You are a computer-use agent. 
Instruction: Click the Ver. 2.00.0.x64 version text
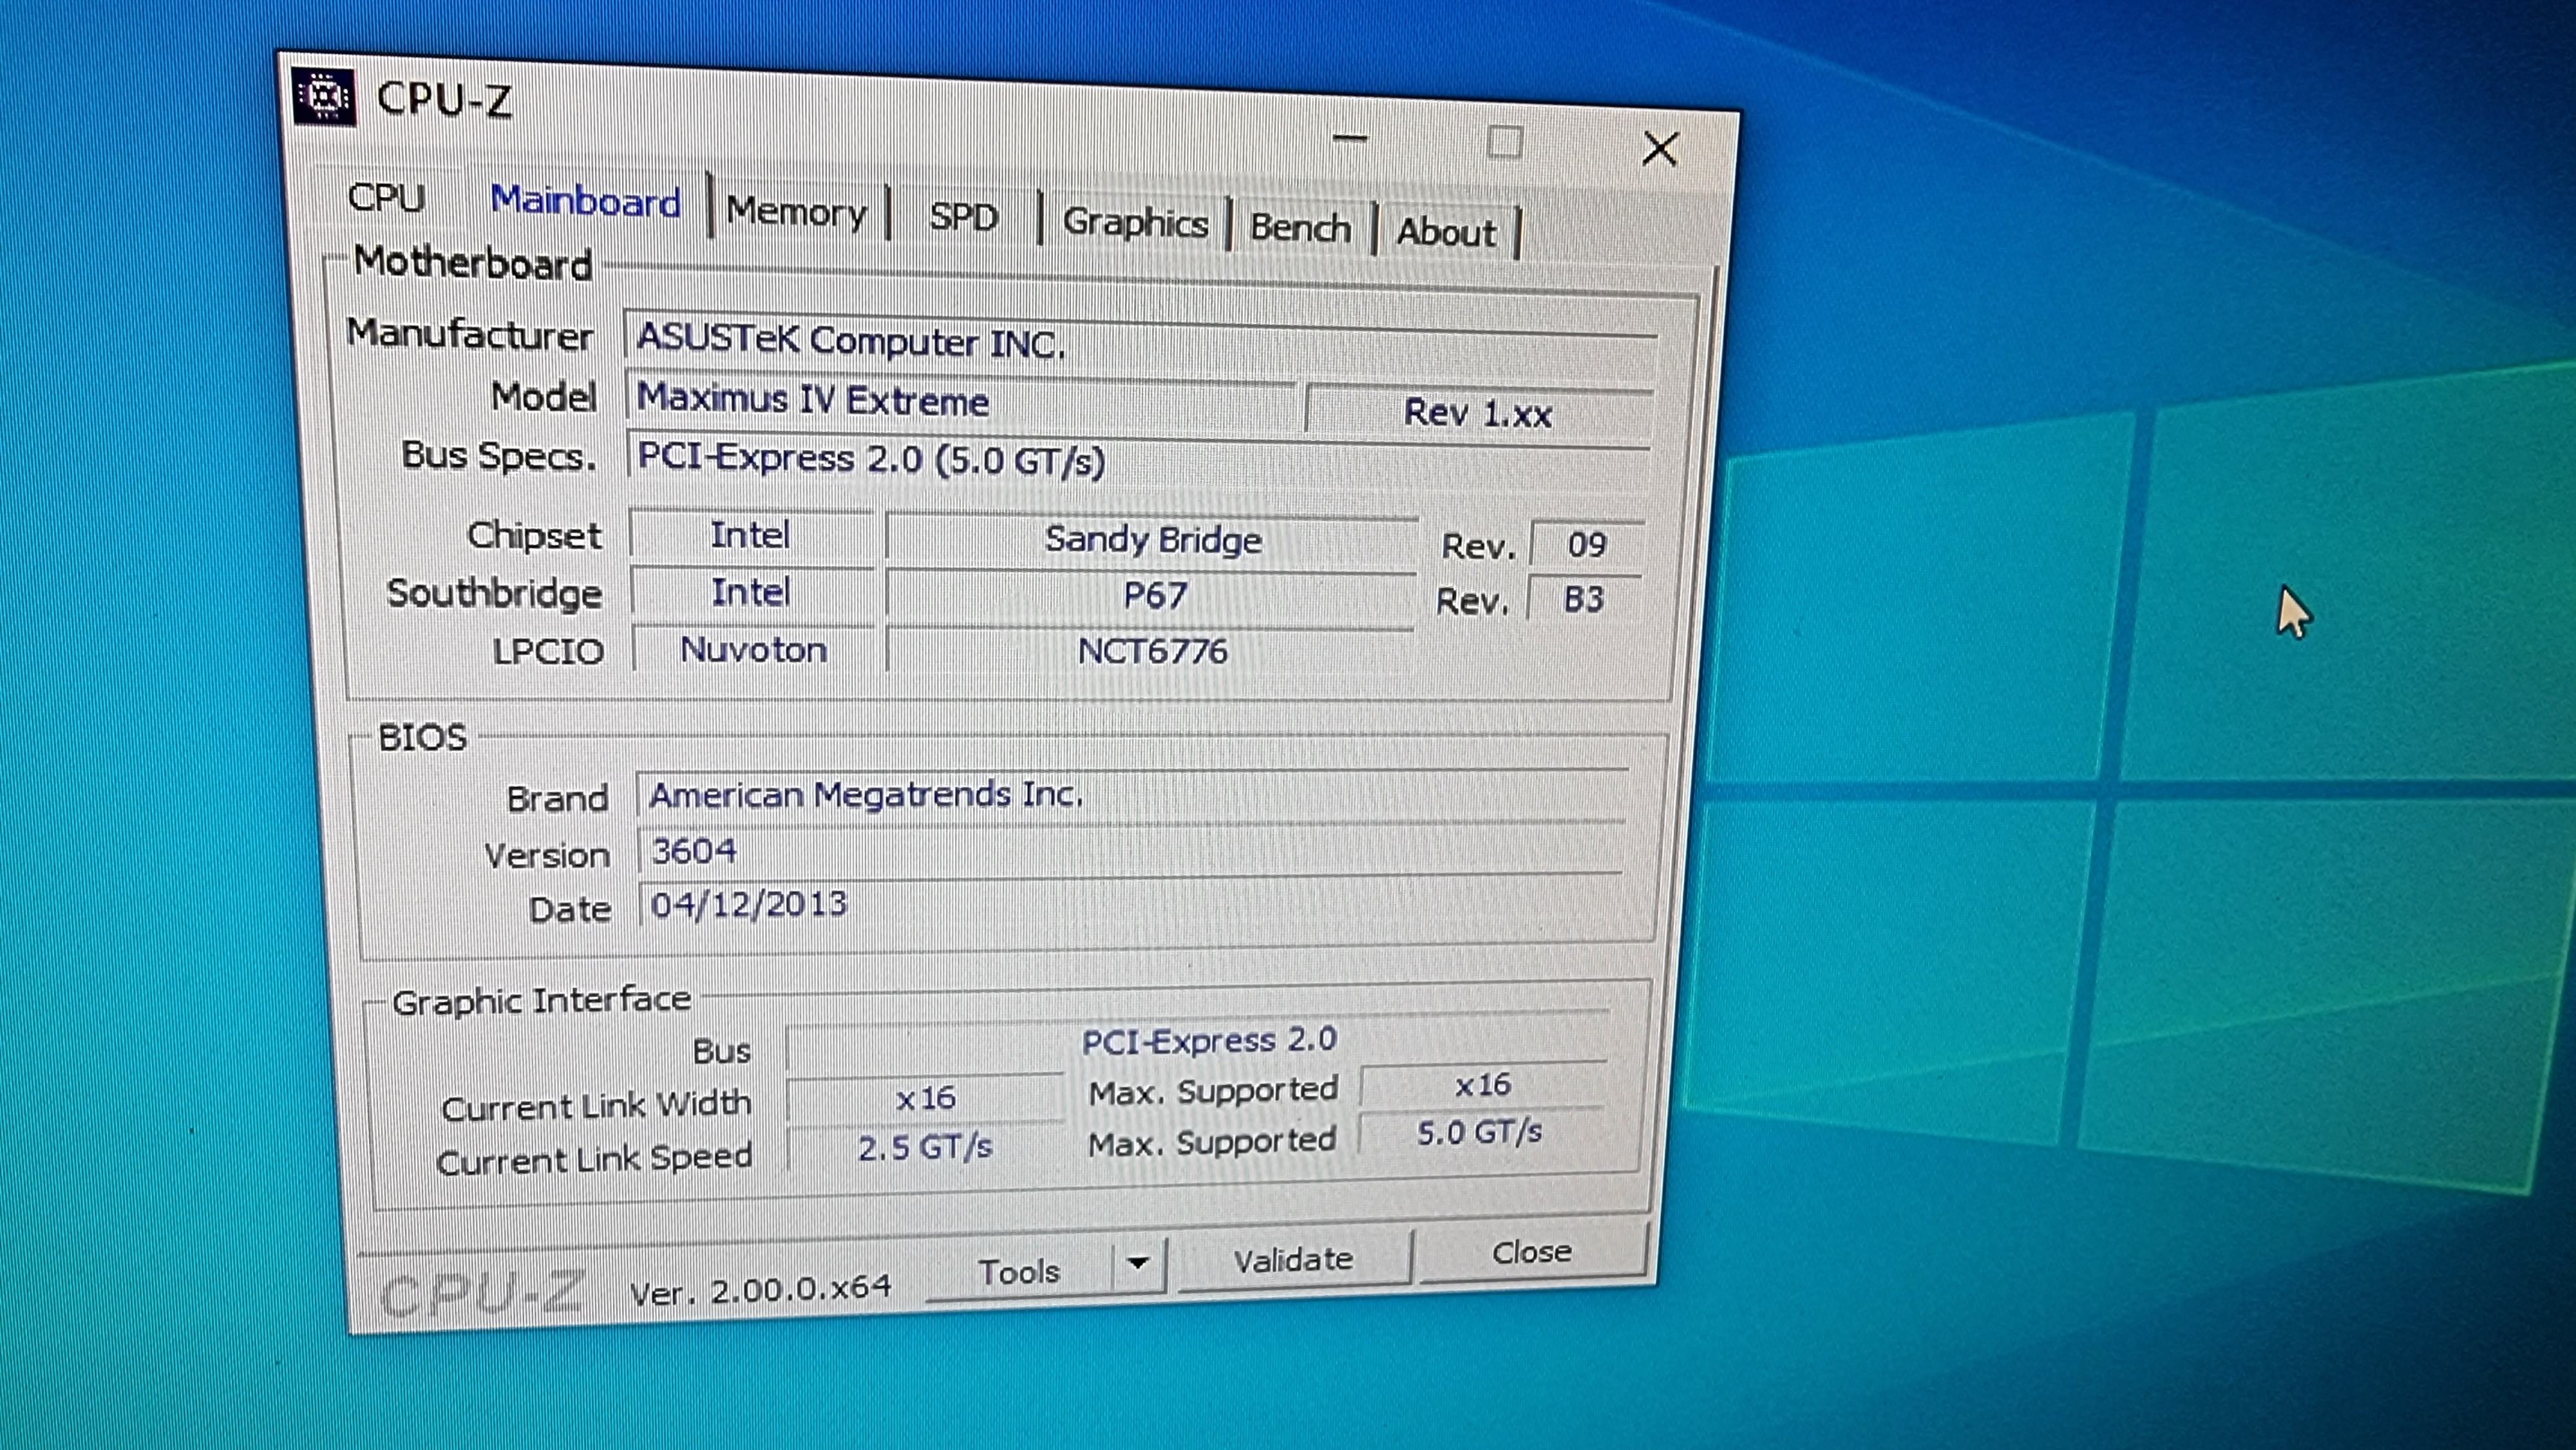(x=760, y=1290)
